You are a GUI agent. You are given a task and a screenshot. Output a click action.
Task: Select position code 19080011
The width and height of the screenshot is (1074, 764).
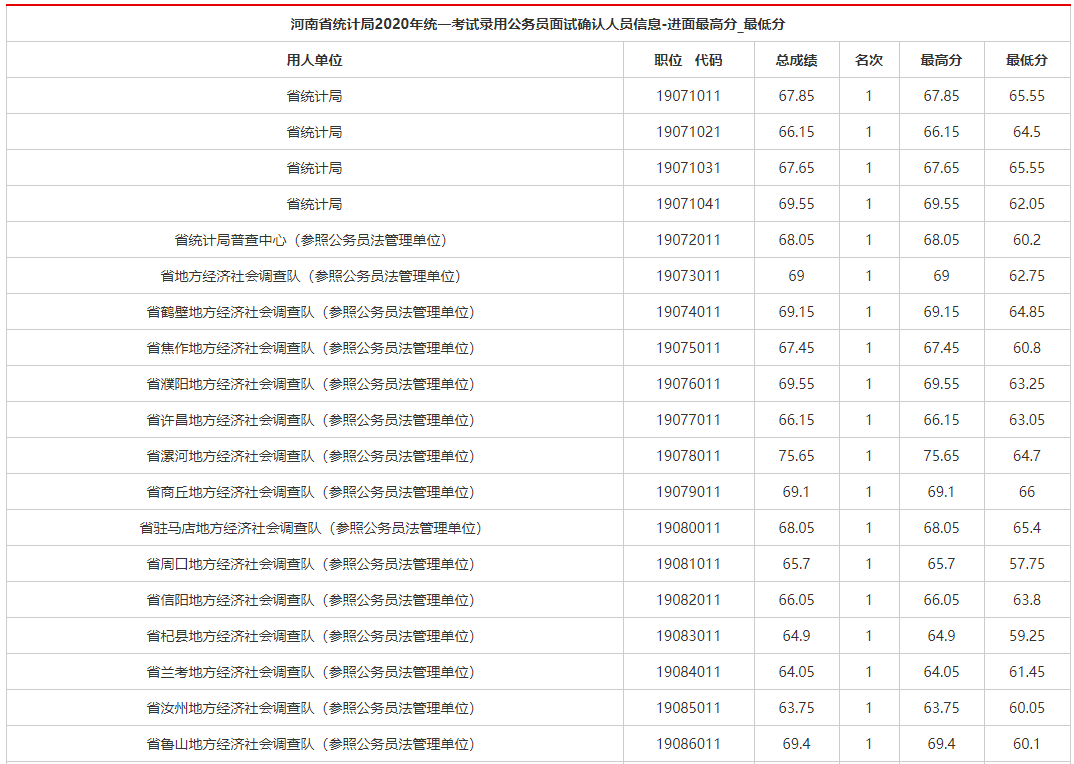[688, 528]
